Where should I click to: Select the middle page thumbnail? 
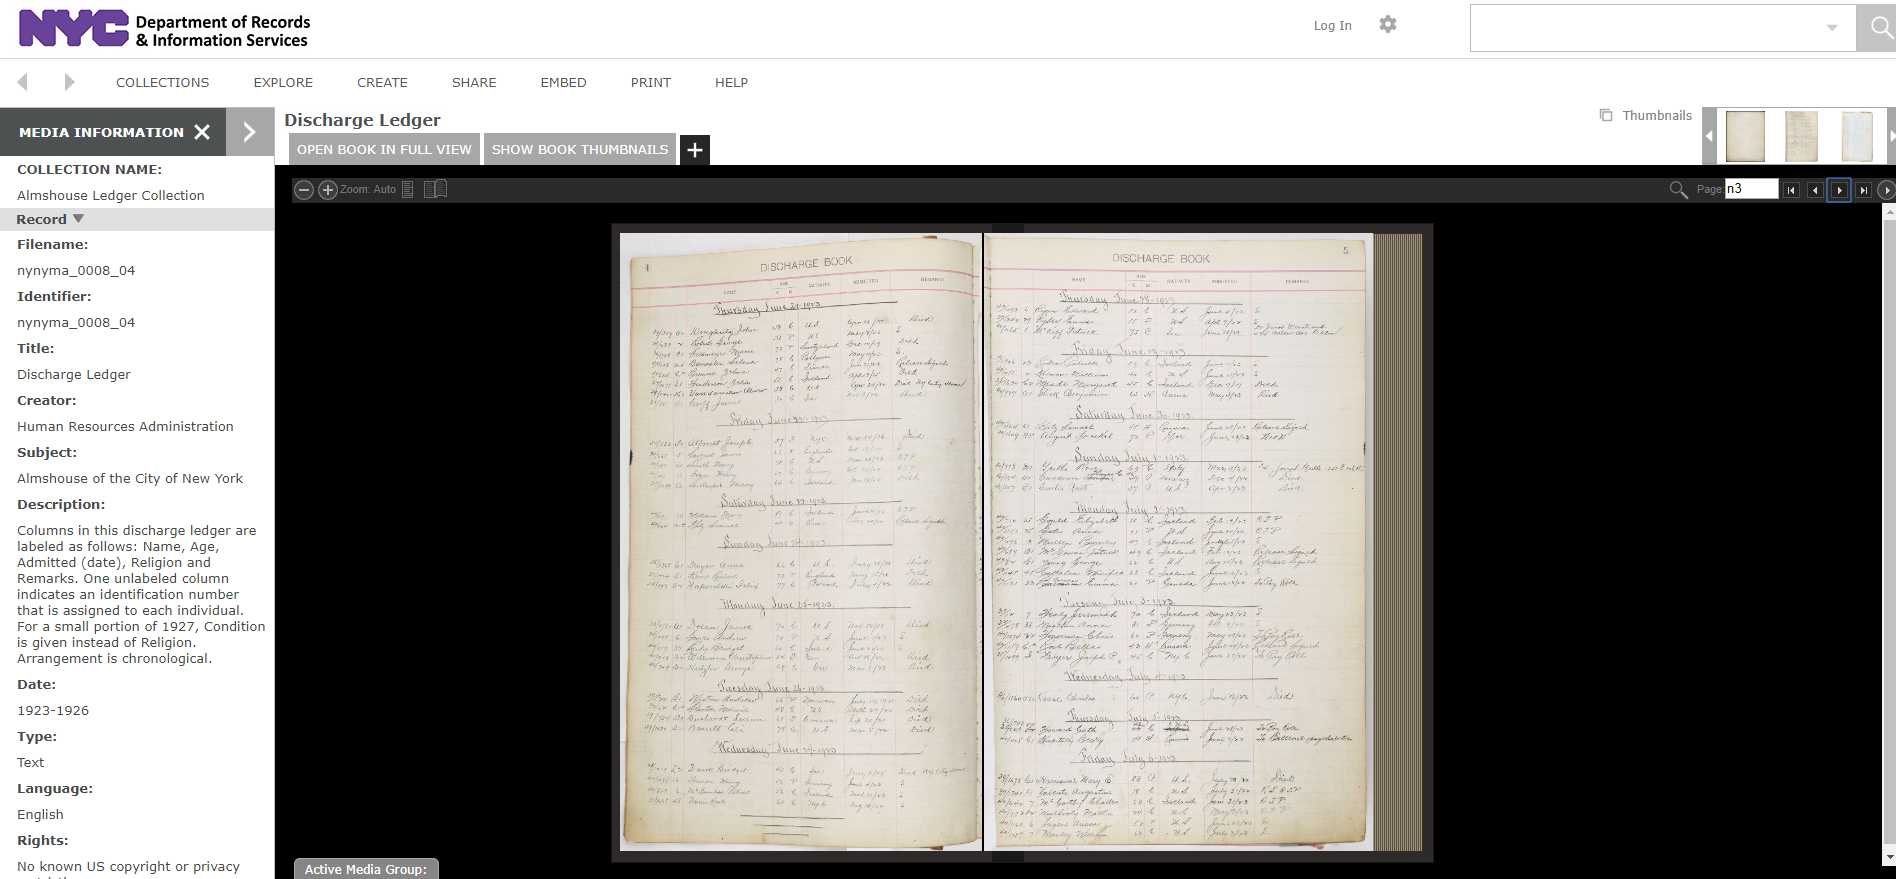pyautogui.click(x=1801, y=136)
